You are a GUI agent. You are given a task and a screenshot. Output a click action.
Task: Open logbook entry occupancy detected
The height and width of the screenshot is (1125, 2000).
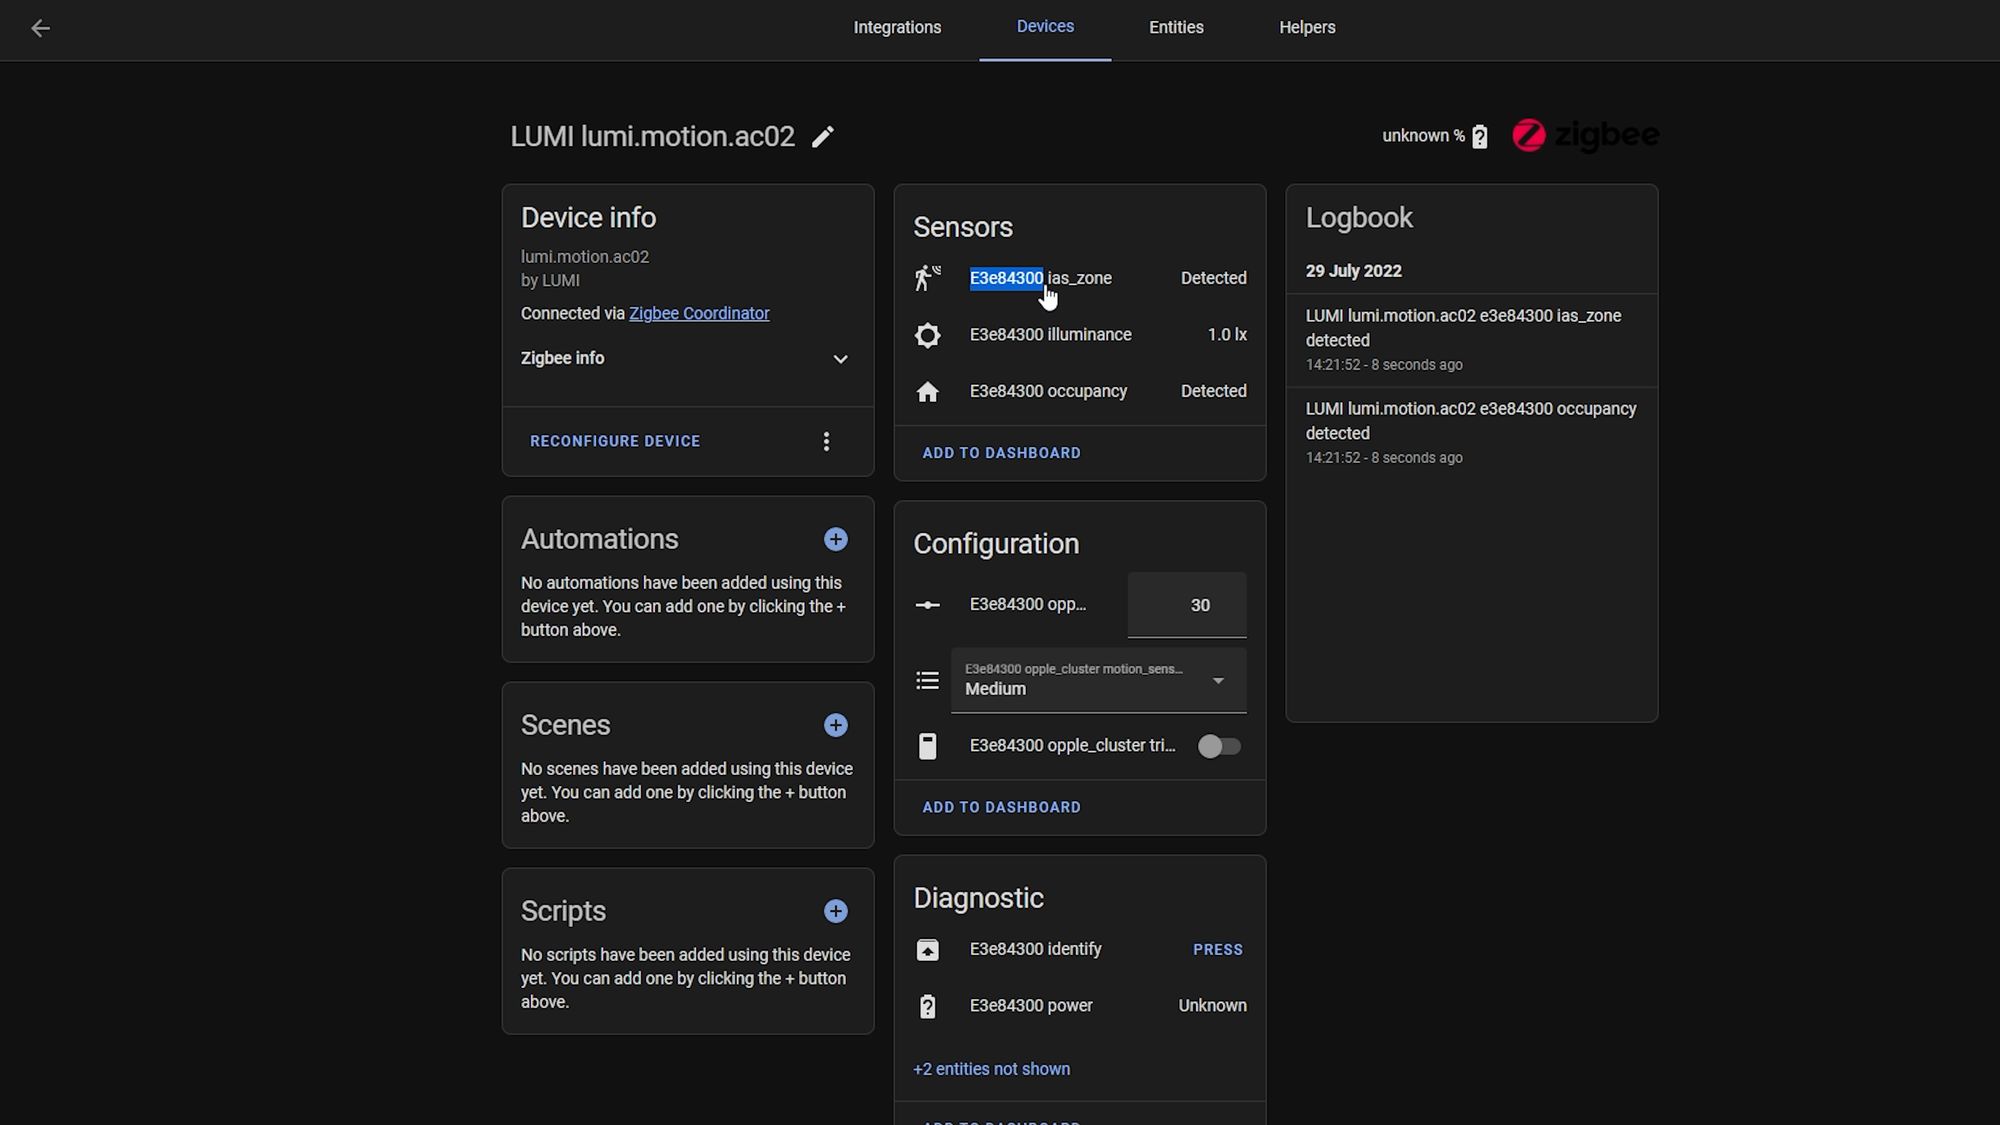click(1471, 433)
